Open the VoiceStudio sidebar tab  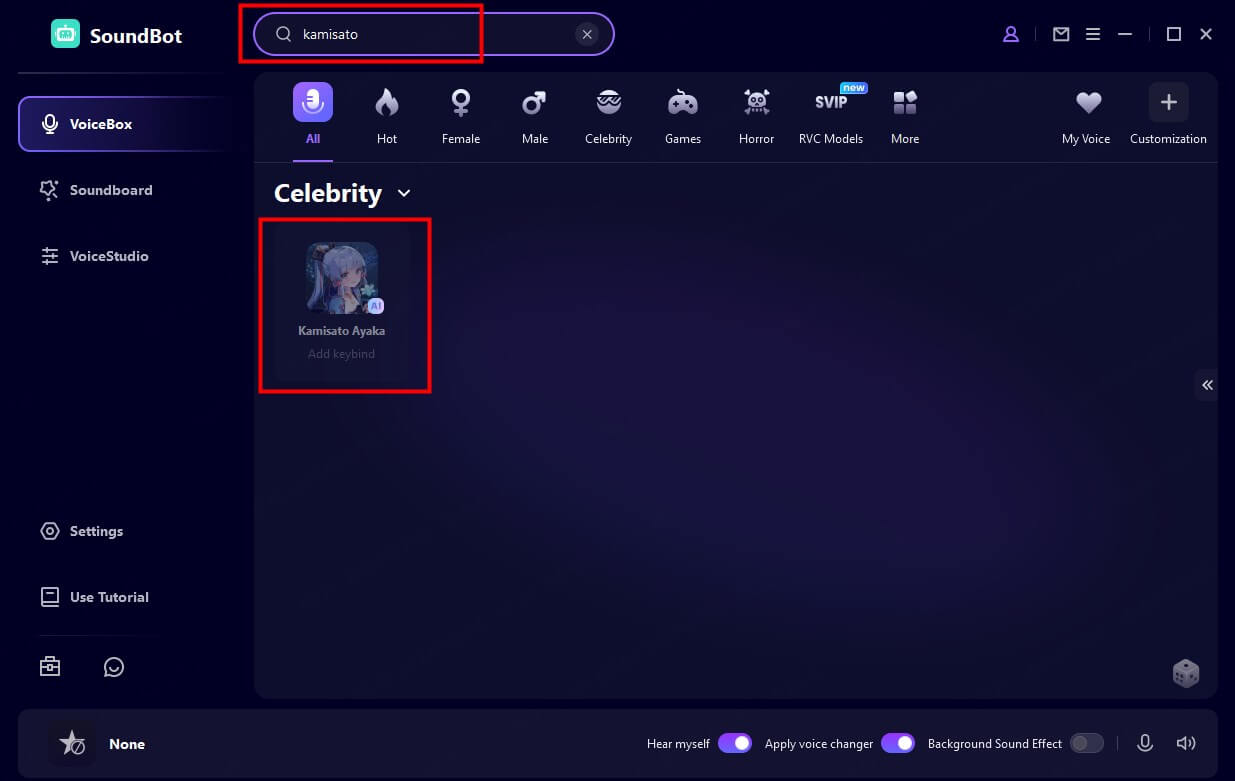click(x=108, y=256)
